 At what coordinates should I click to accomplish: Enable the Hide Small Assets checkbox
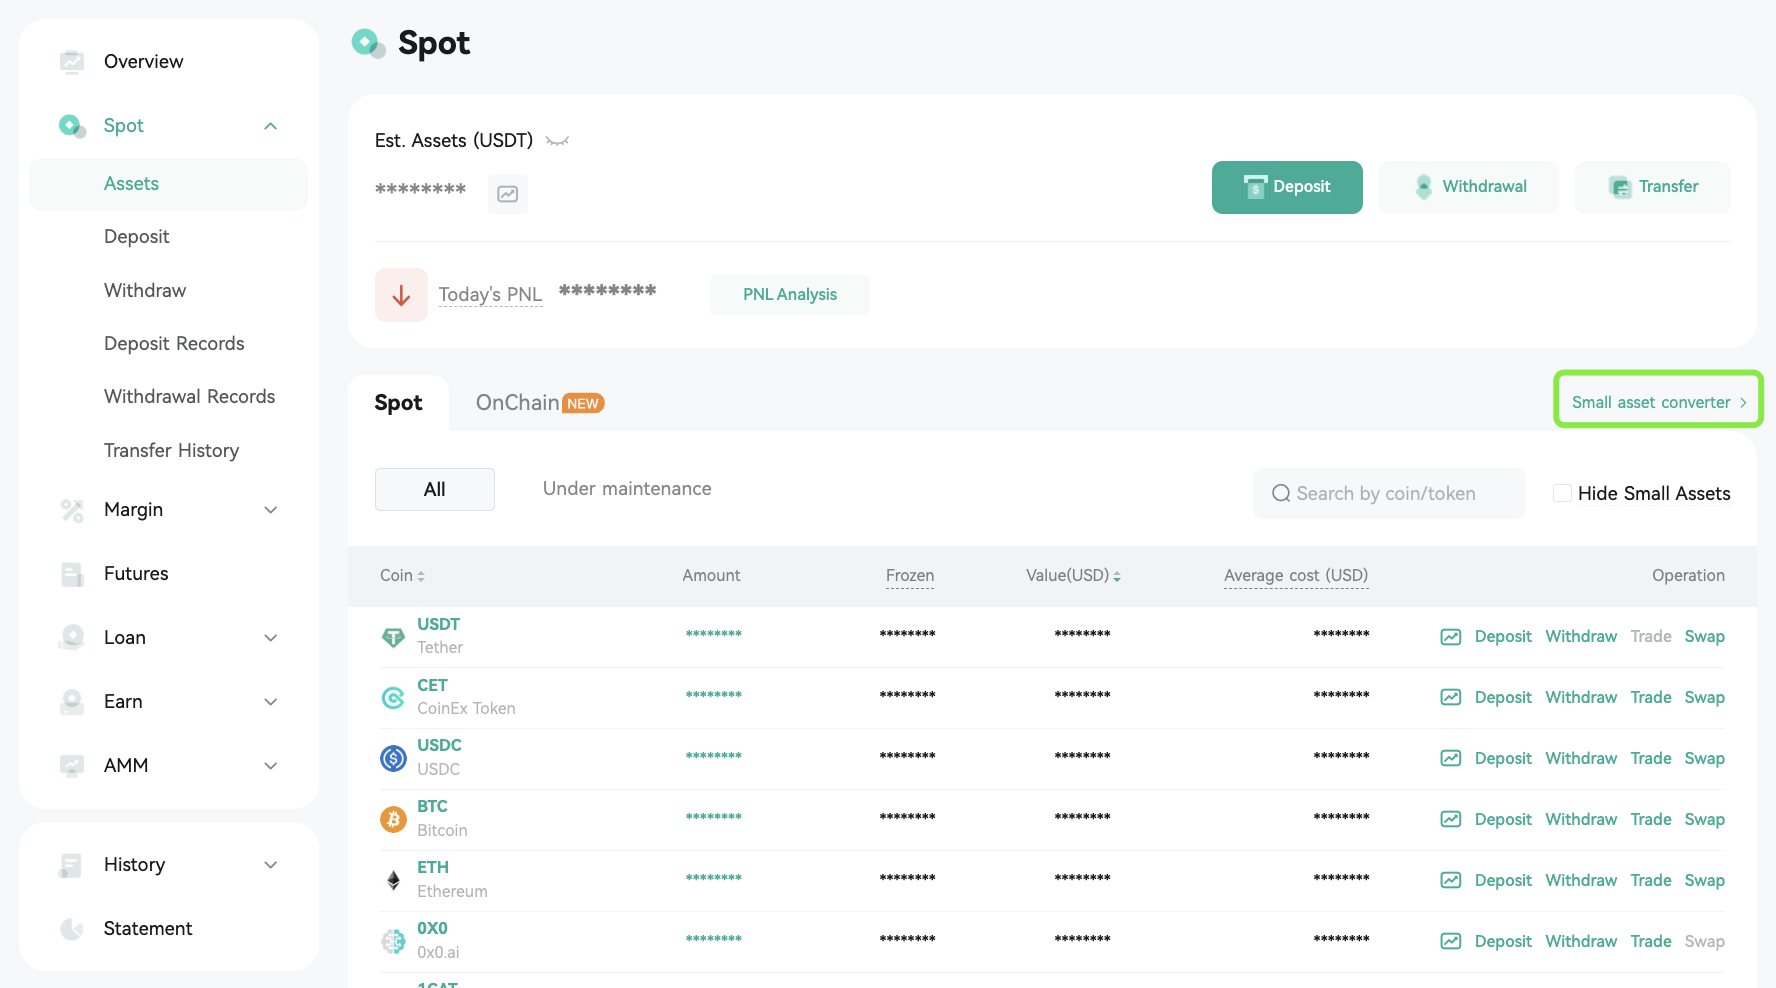(1562, 493)
